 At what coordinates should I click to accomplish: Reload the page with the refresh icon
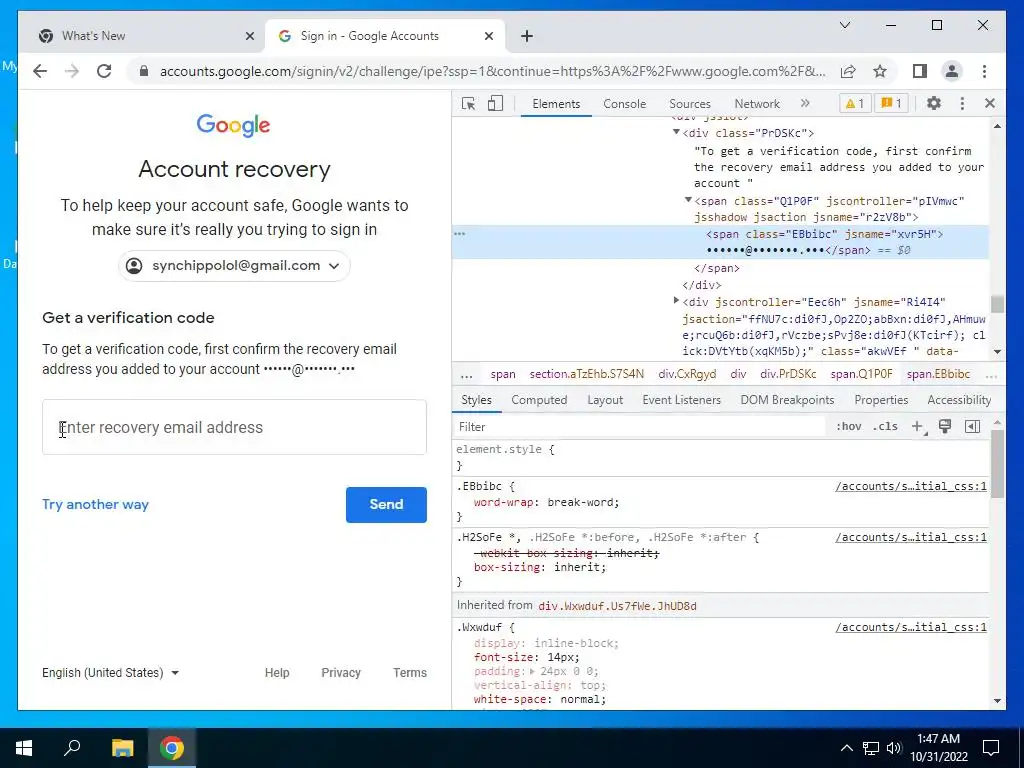[104, 71]
